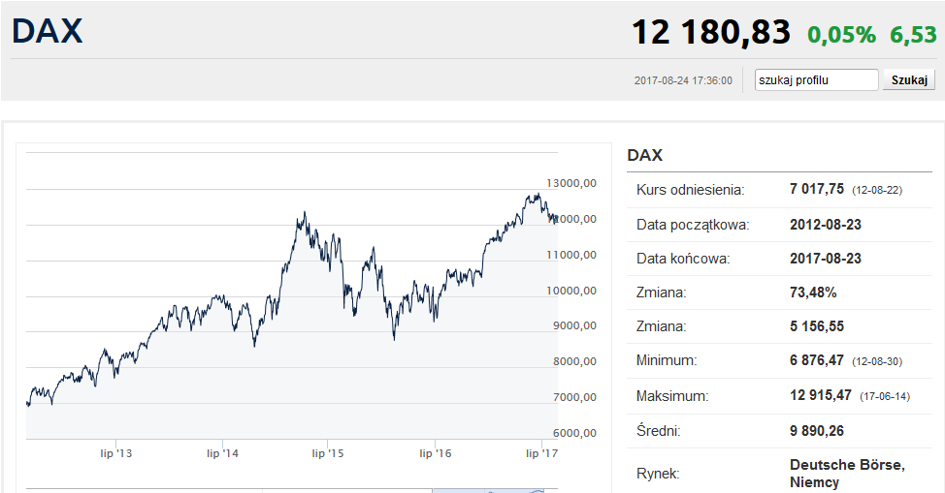Click the lip '14 axis label
This screenshot has width=945, height=493.
coord(223,453)
